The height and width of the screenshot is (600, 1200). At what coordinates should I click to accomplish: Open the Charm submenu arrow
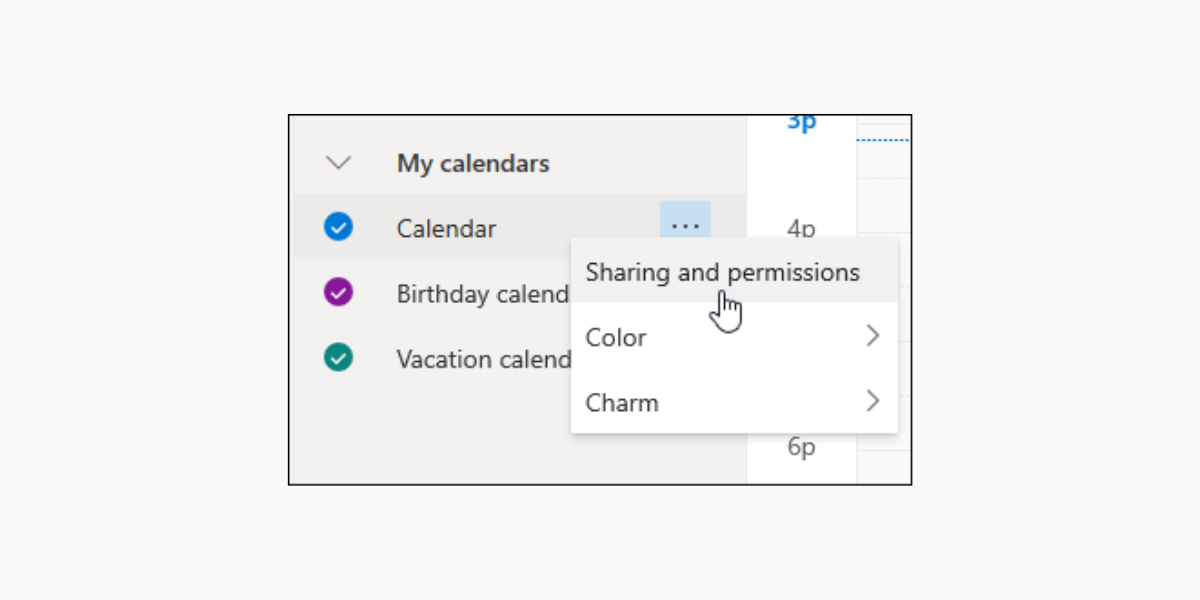point(872,401)
